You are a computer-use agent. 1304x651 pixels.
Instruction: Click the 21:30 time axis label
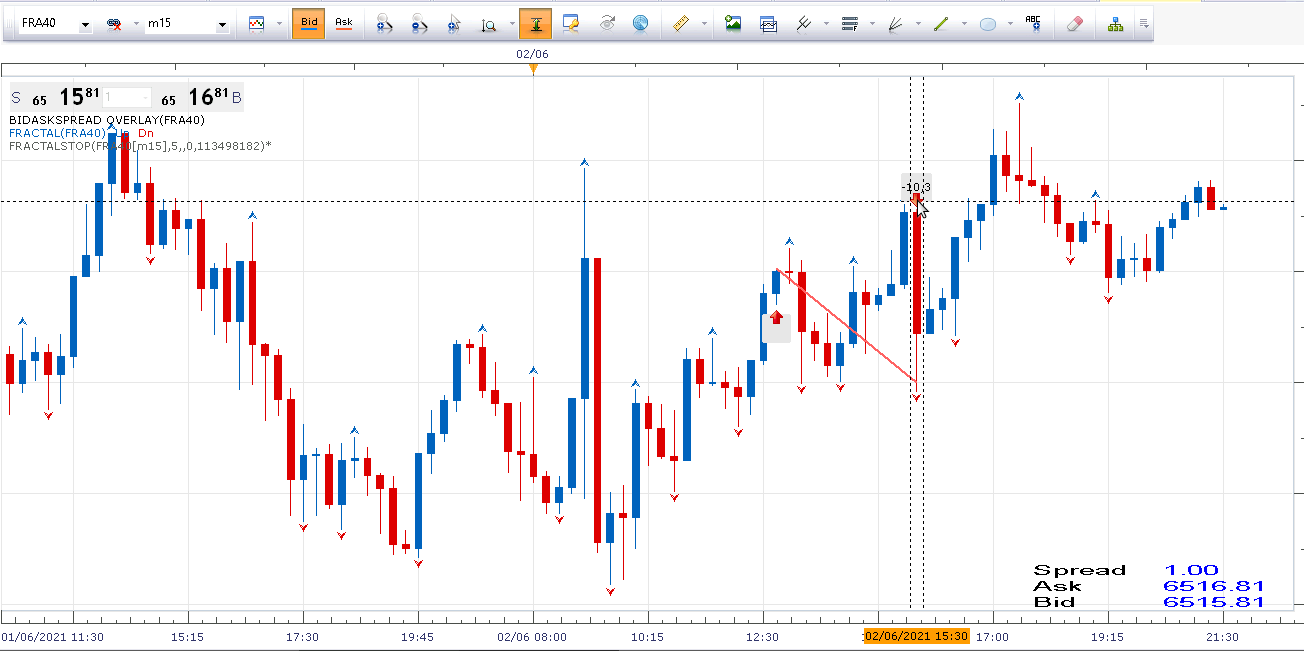1222,637
